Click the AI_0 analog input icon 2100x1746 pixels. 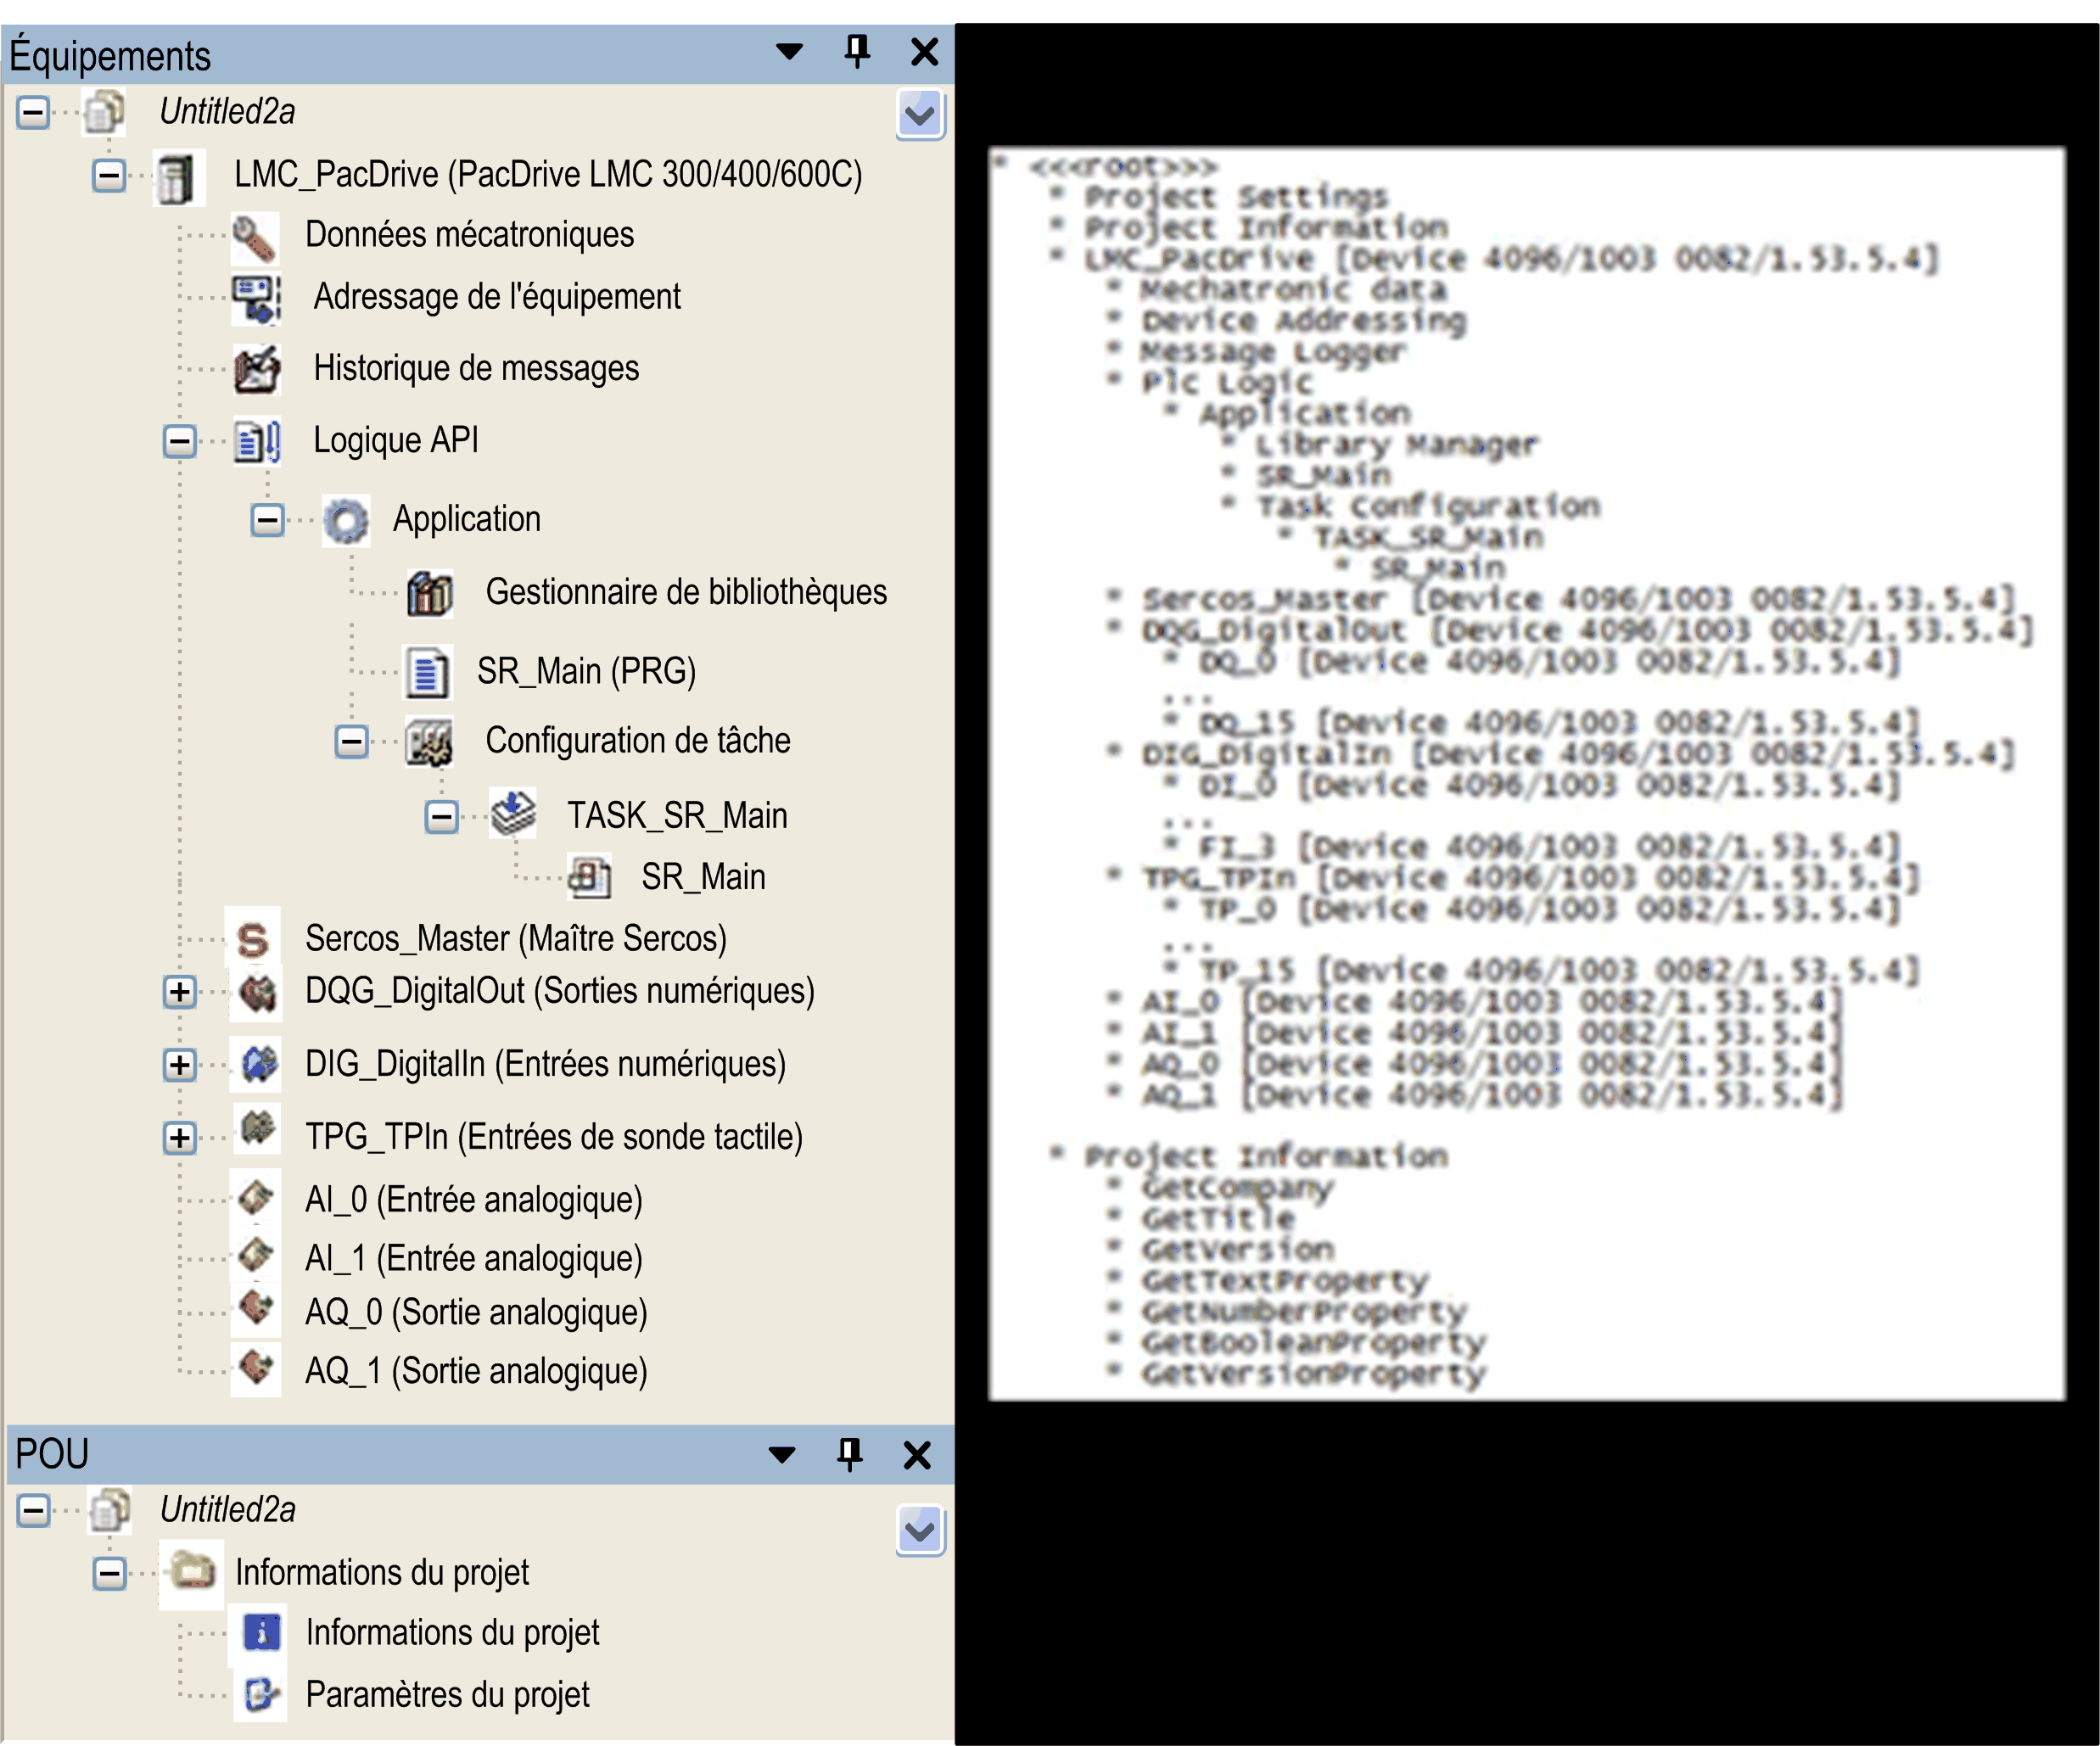(x=256, y=1197)
